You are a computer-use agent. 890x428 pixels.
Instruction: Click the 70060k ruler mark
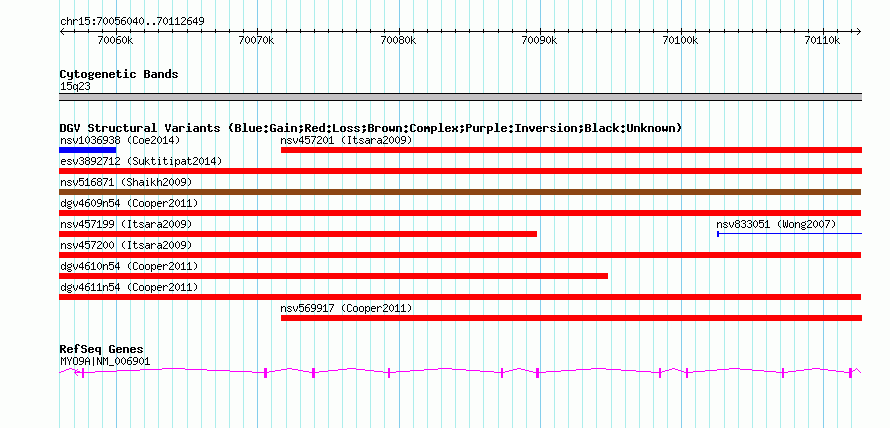115,41
